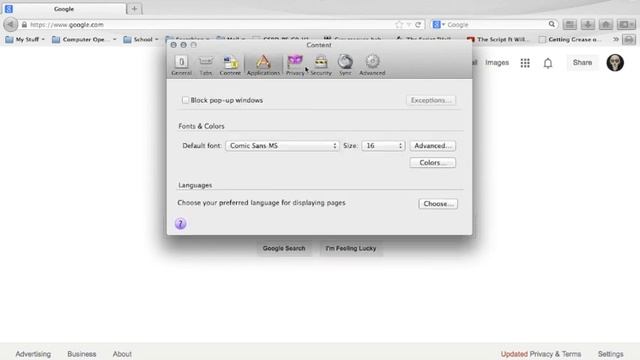The height and width of the screenshot is (360, 640).
Task: Open the Sync preferences pane
Action: tap(345, 65)
